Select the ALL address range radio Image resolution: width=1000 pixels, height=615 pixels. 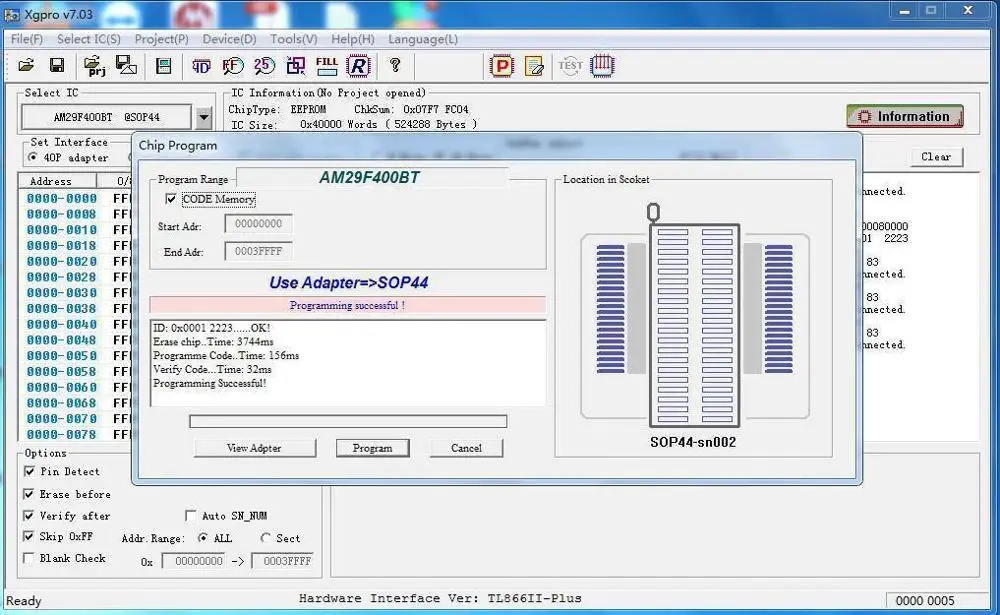click(202, 538)
